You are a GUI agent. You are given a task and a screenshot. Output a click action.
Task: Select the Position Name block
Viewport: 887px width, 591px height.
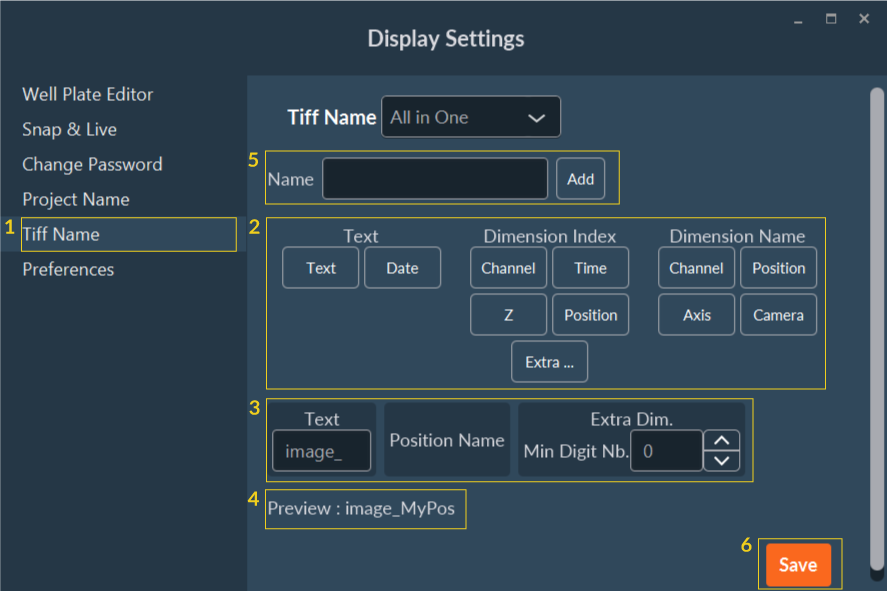click(x=447, y=440)
